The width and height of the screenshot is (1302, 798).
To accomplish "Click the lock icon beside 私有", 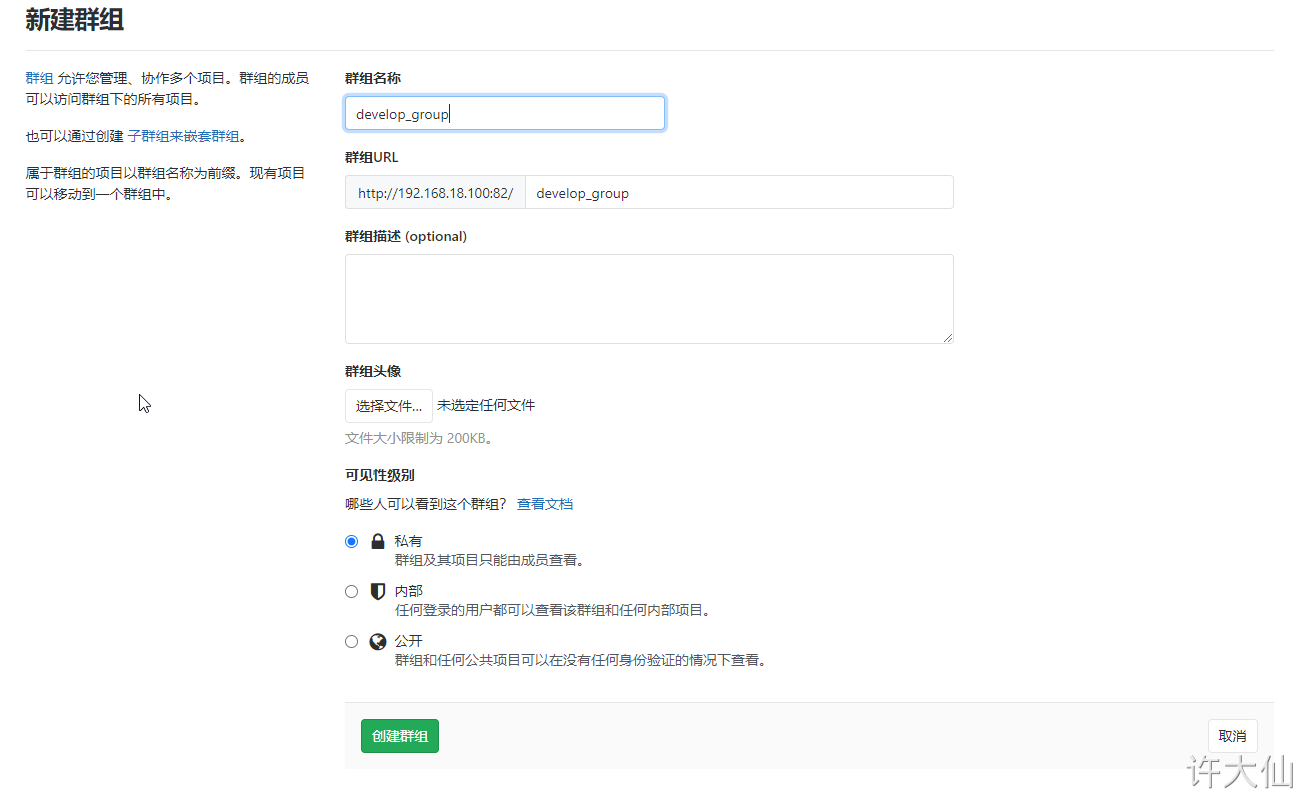I will (x=378, y=542).
